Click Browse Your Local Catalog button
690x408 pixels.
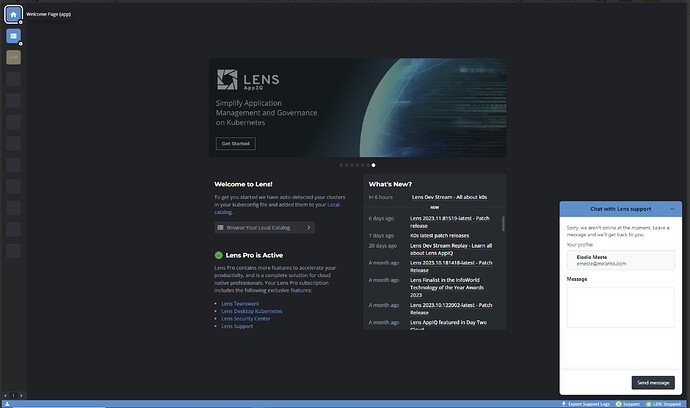coord(264,228)
